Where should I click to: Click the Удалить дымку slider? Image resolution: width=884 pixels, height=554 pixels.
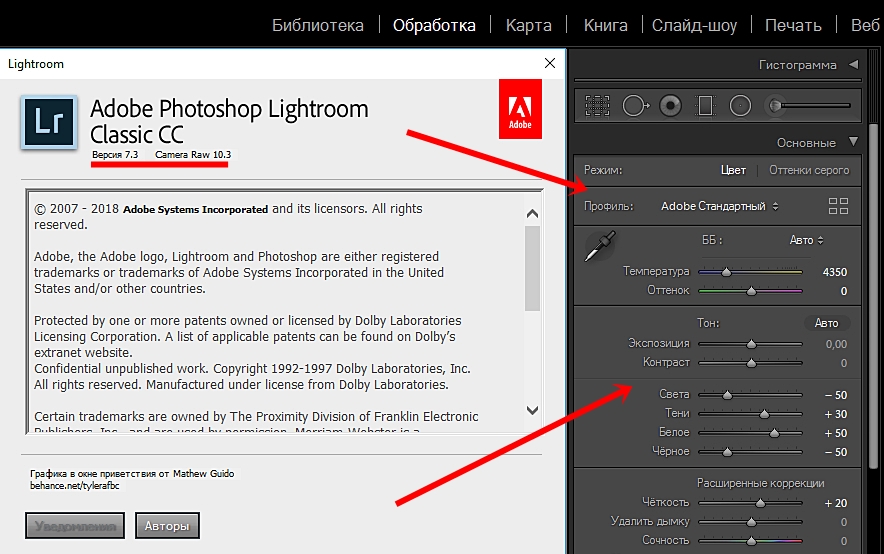click(750, 522)
